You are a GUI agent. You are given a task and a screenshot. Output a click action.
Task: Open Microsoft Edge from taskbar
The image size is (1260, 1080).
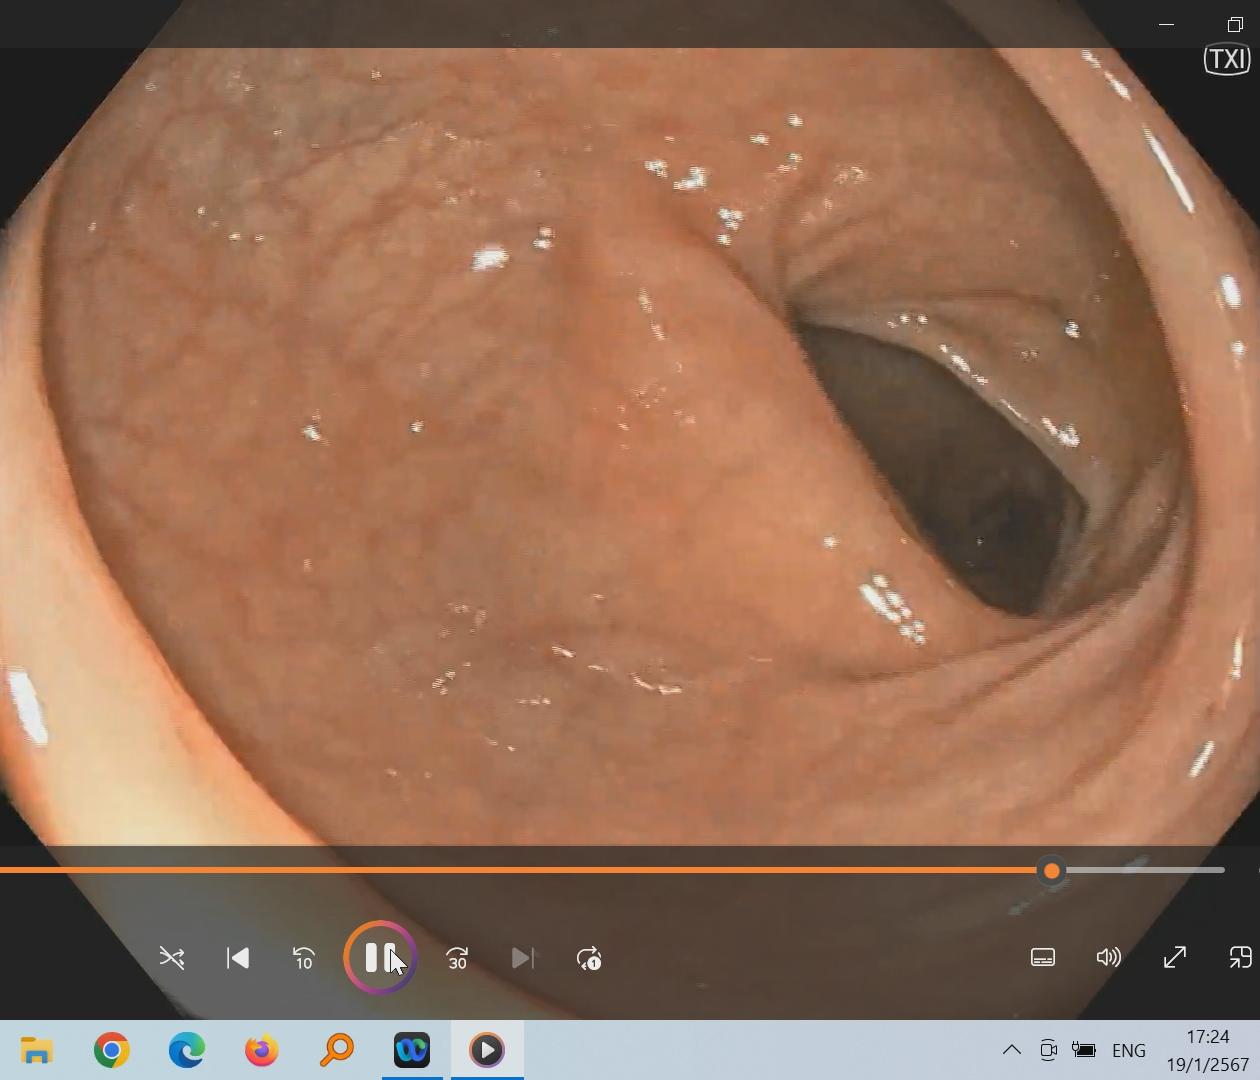187,1050
